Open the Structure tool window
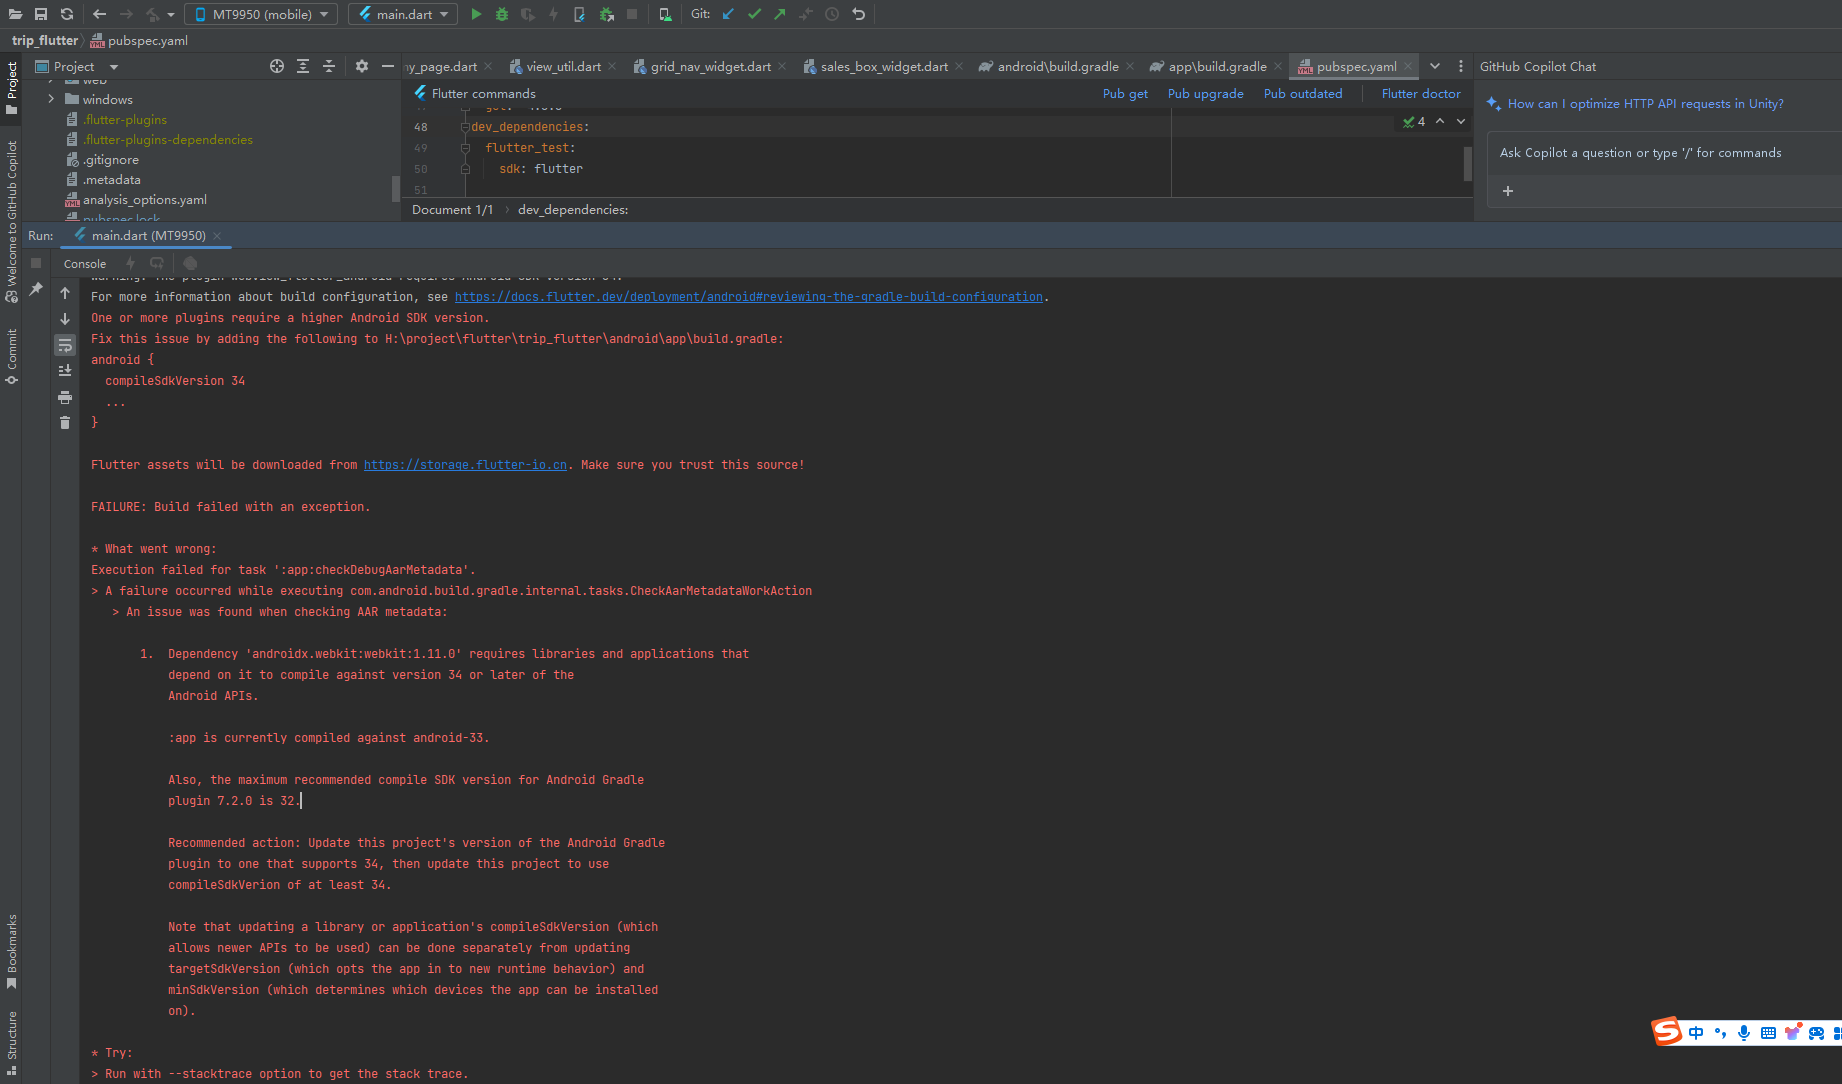 coord(12,1043)
